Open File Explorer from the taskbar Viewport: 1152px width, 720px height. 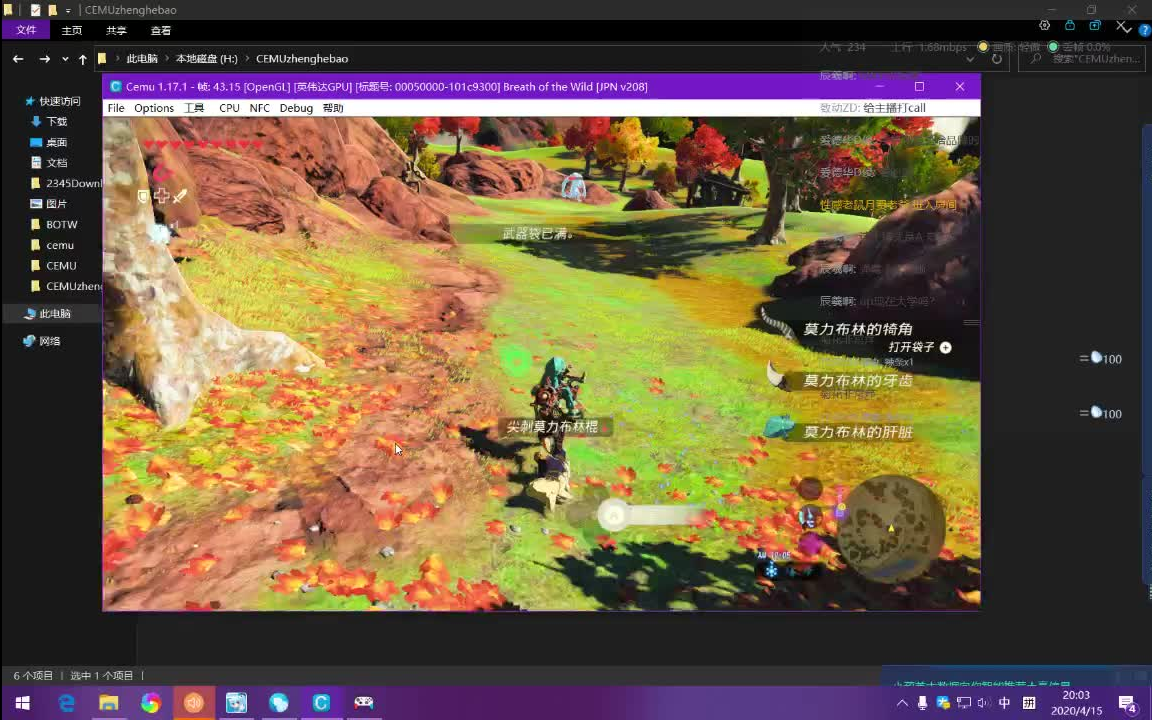pyautogui.click(x=108, y=703)
